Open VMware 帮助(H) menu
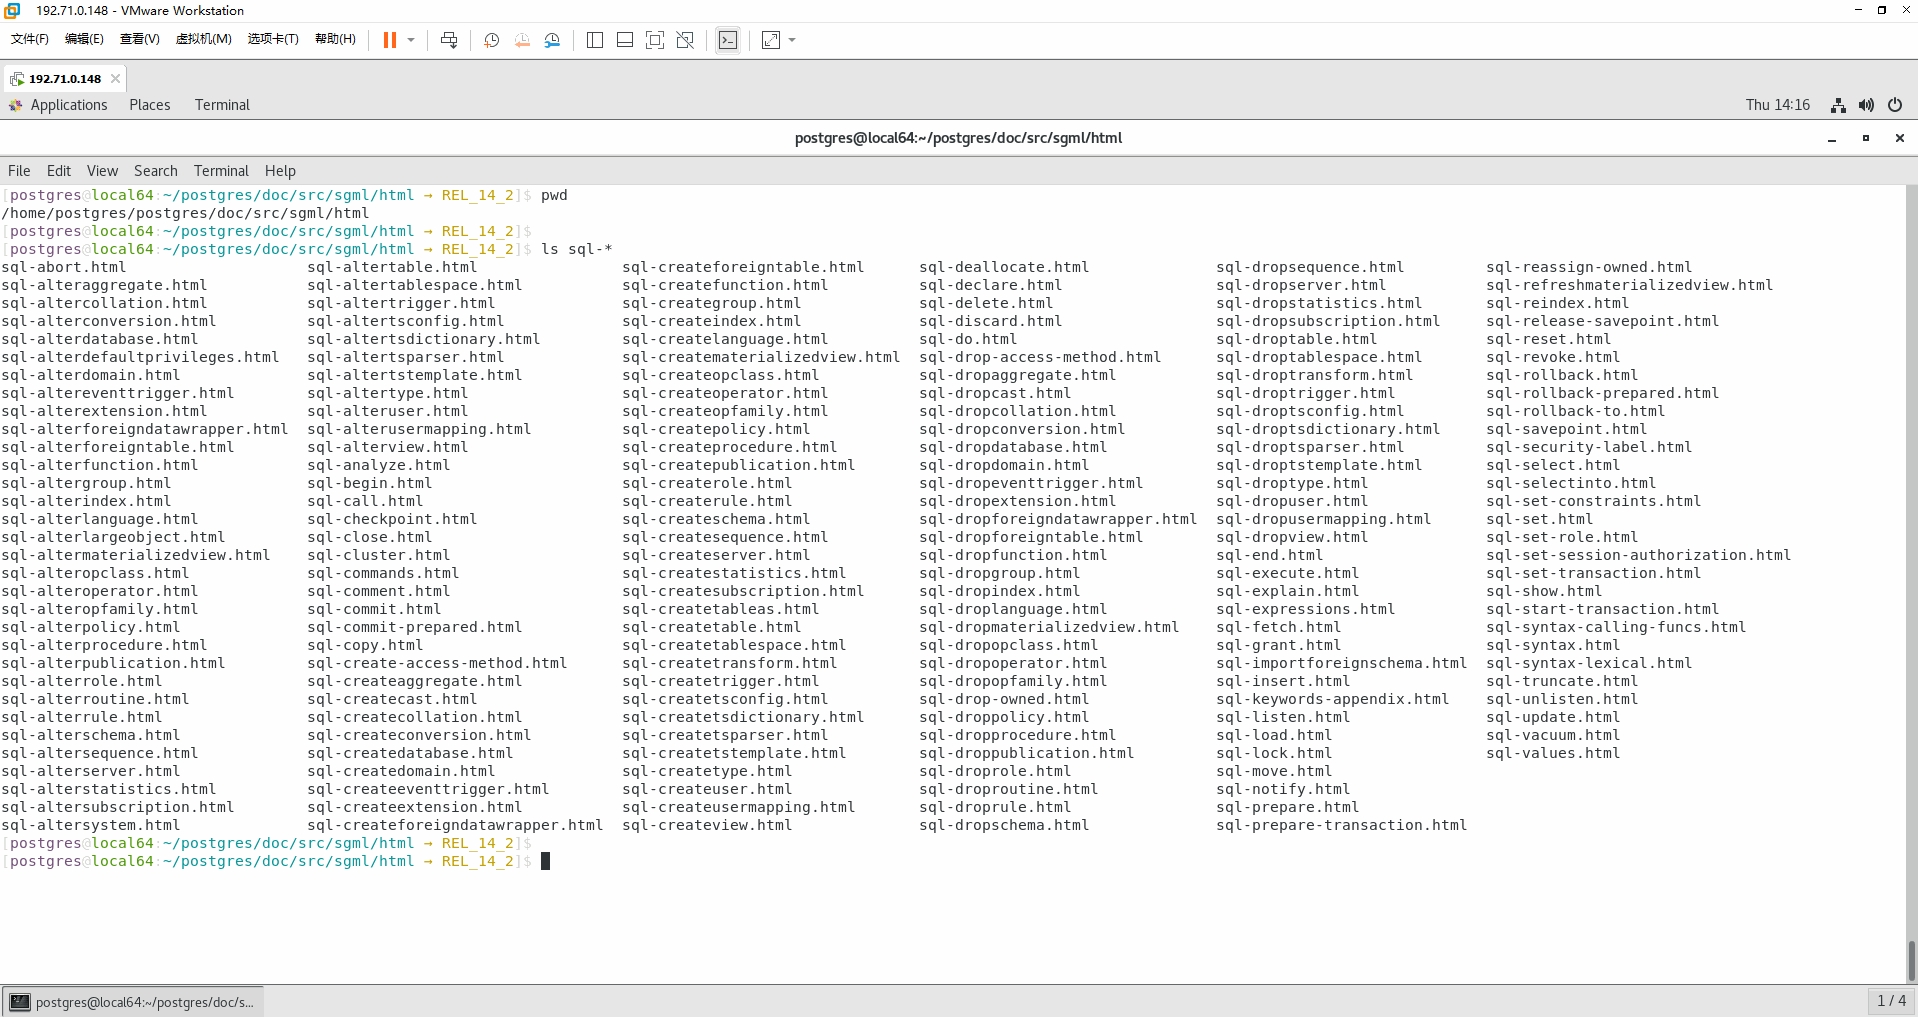 (335, 39)
